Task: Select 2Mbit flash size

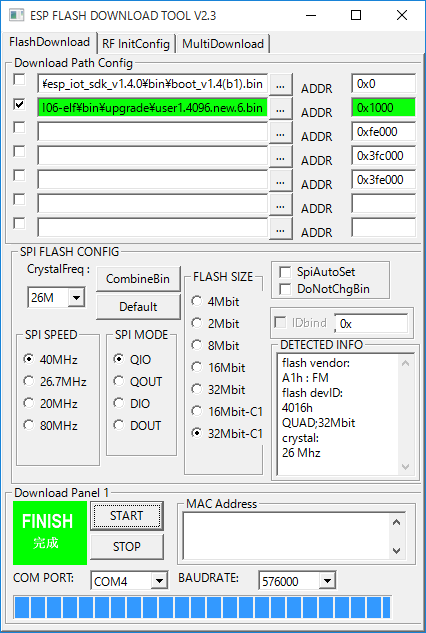Action: 197,323
